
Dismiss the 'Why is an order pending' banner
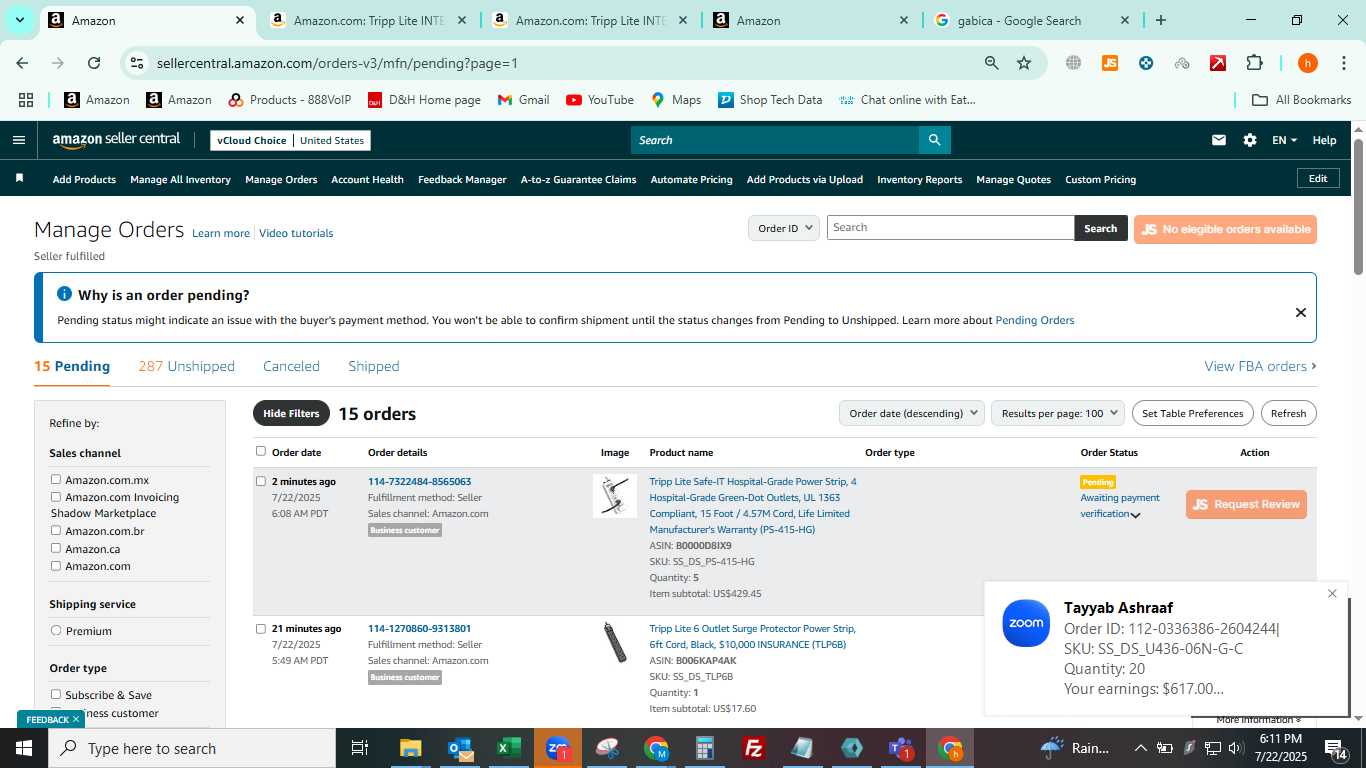tap(1300, 312)
